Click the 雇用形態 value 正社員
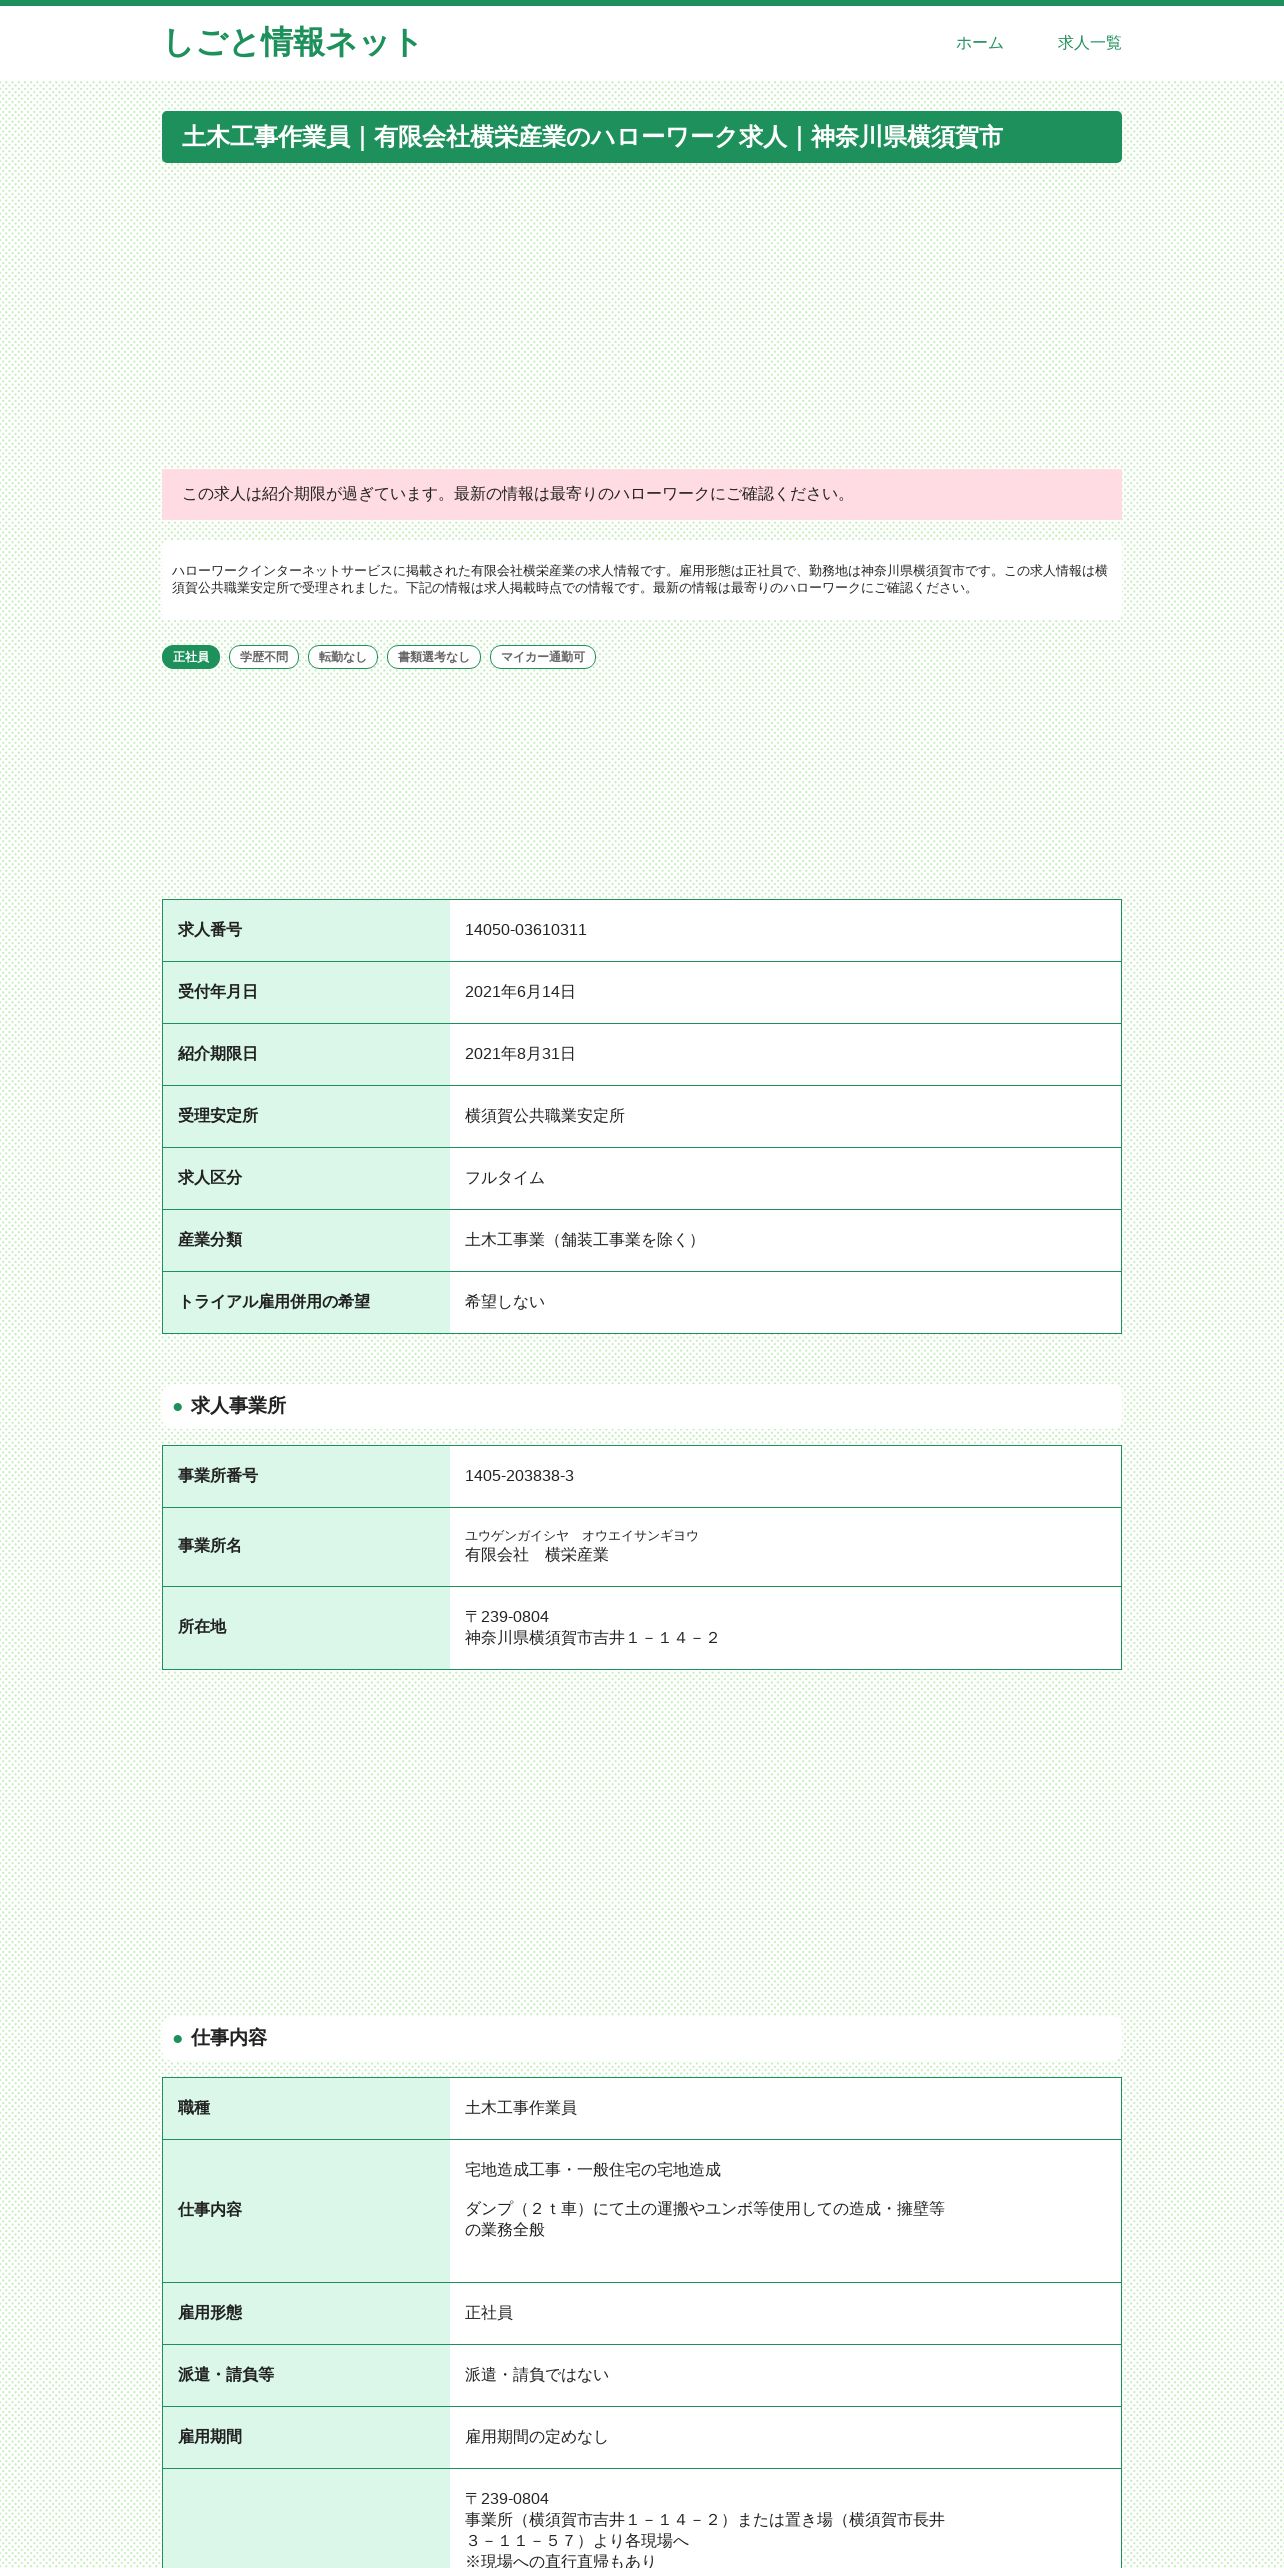Image resolution: width=1284 pixels, height=2568 pixels. [489, 2313]
